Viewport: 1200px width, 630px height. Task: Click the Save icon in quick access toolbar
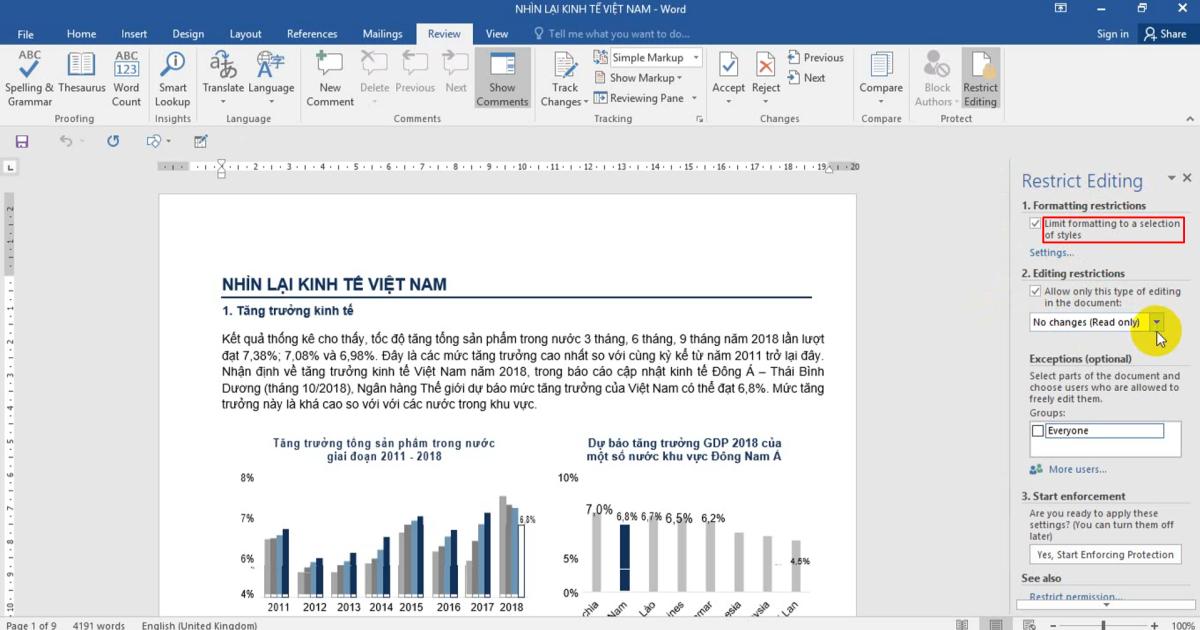pyautogui.click(x=22, y=142)
